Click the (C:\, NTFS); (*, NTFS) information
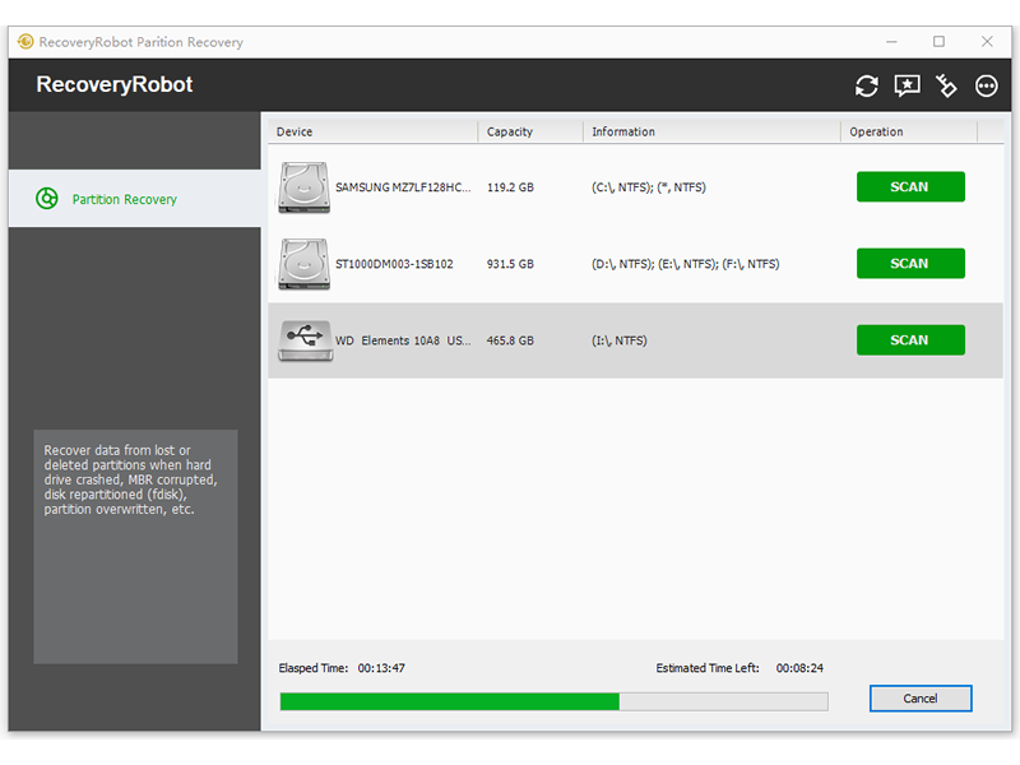This screenshot has width=1020, height=765. (x=649, y=187)
